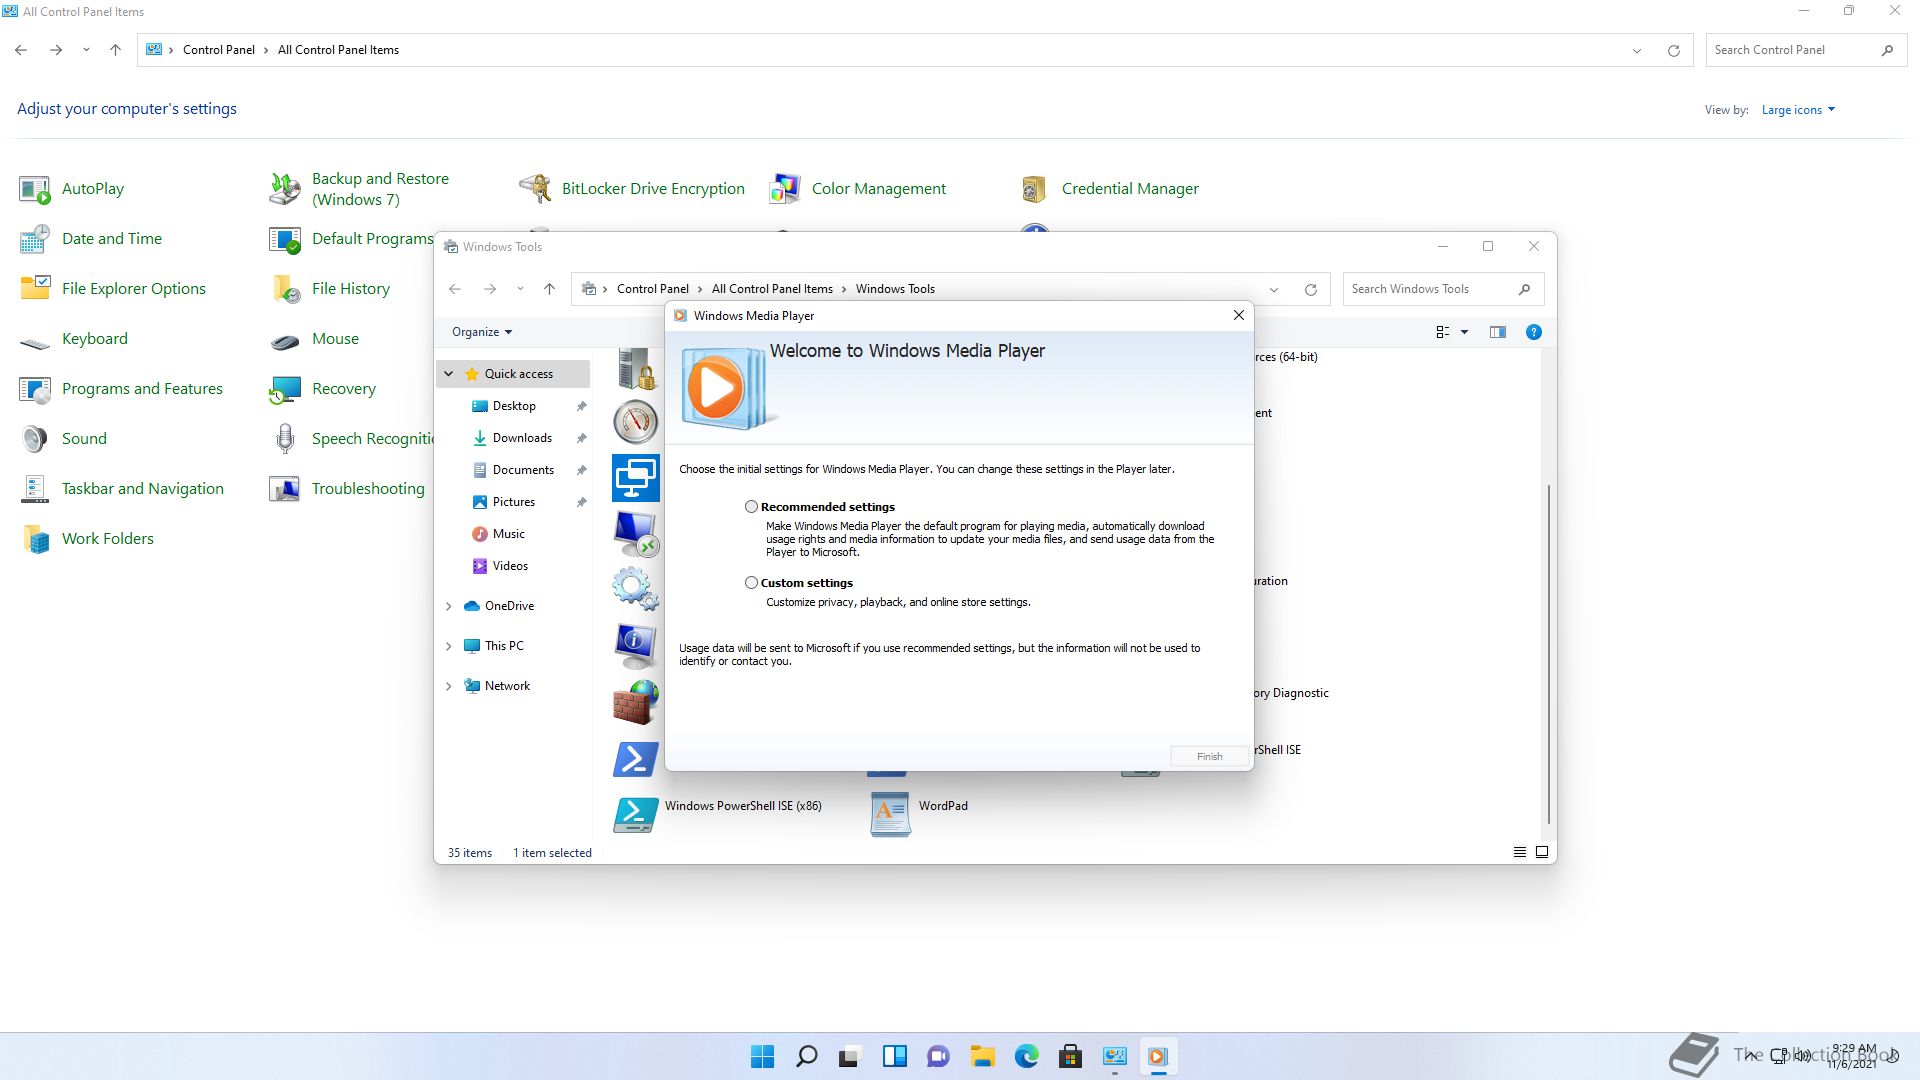Viewport: 1920px width, 1080px height.
Task: Expand OneDrive tree node
Action: click(x=449, y=606)
